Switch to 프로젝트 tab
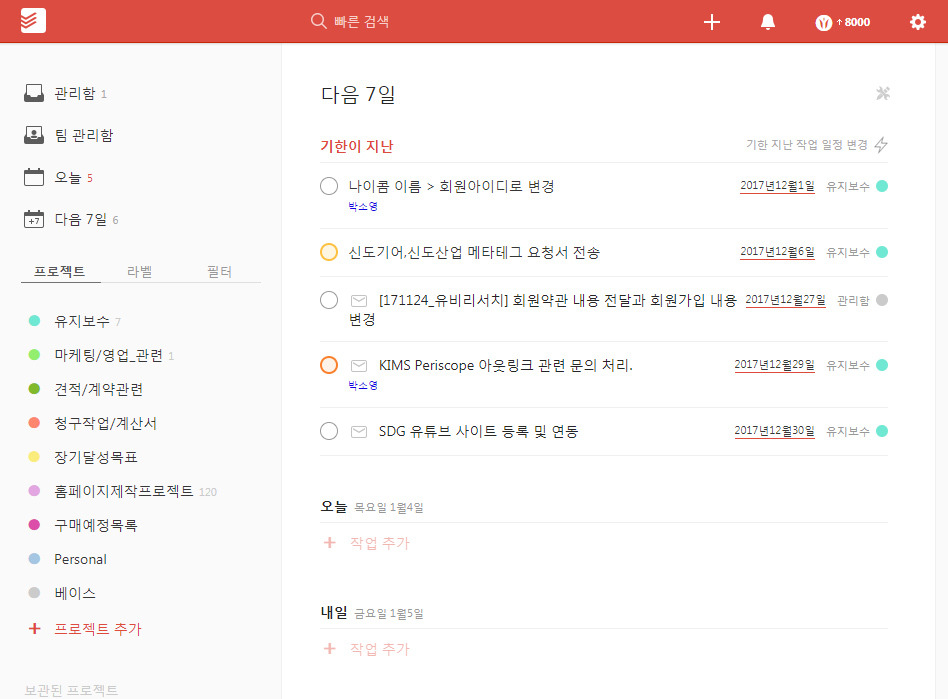 click(59, 271)
